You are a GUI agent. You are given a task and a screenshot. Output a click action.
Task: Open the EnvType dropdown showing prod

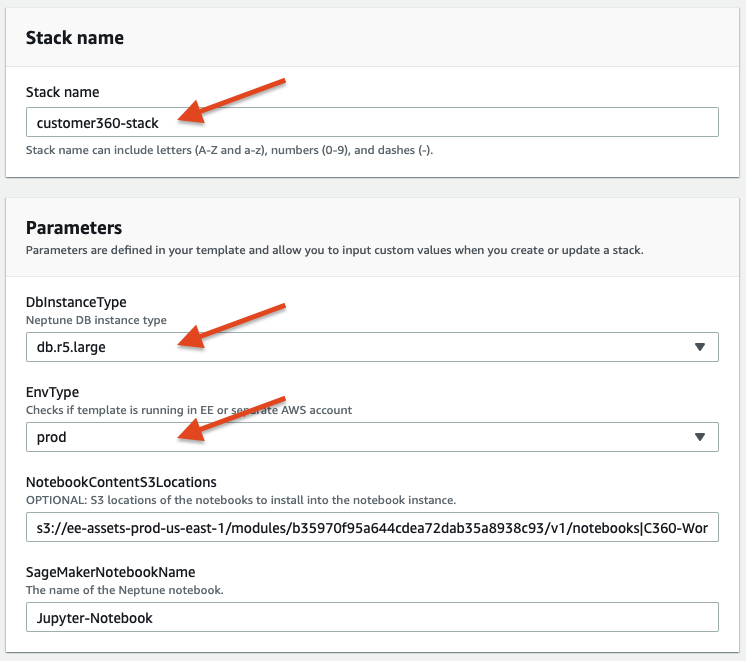coord(360,437)
